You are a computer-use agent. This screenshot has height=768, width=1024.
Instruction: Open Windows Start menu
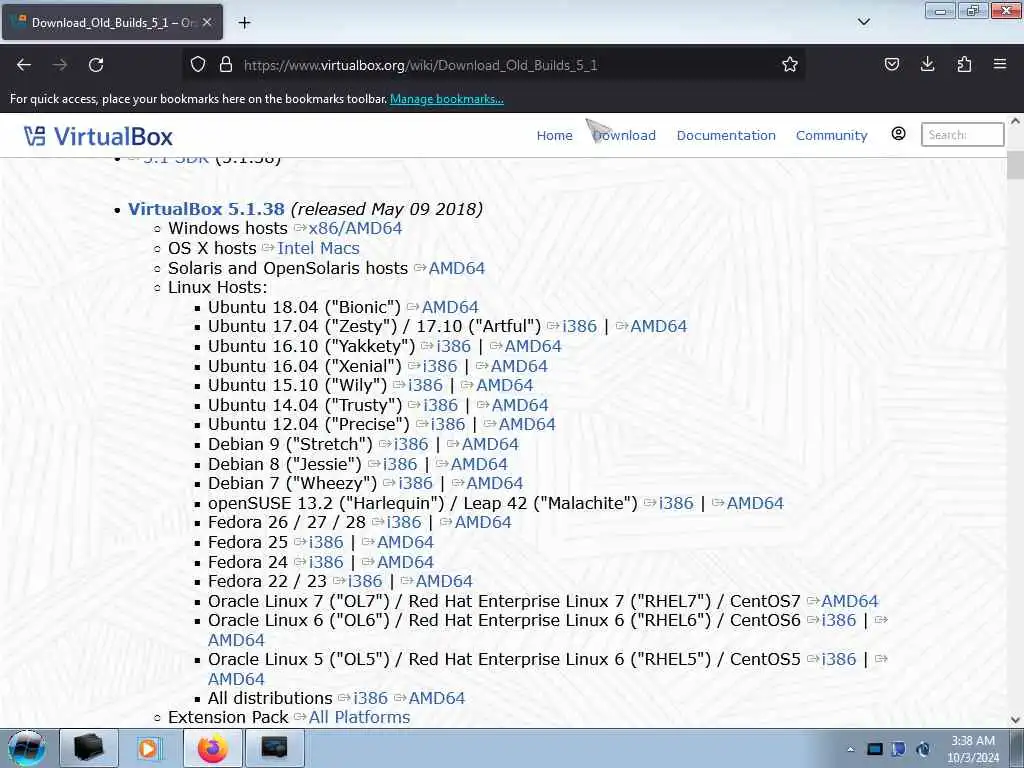[x=26, y=749]
